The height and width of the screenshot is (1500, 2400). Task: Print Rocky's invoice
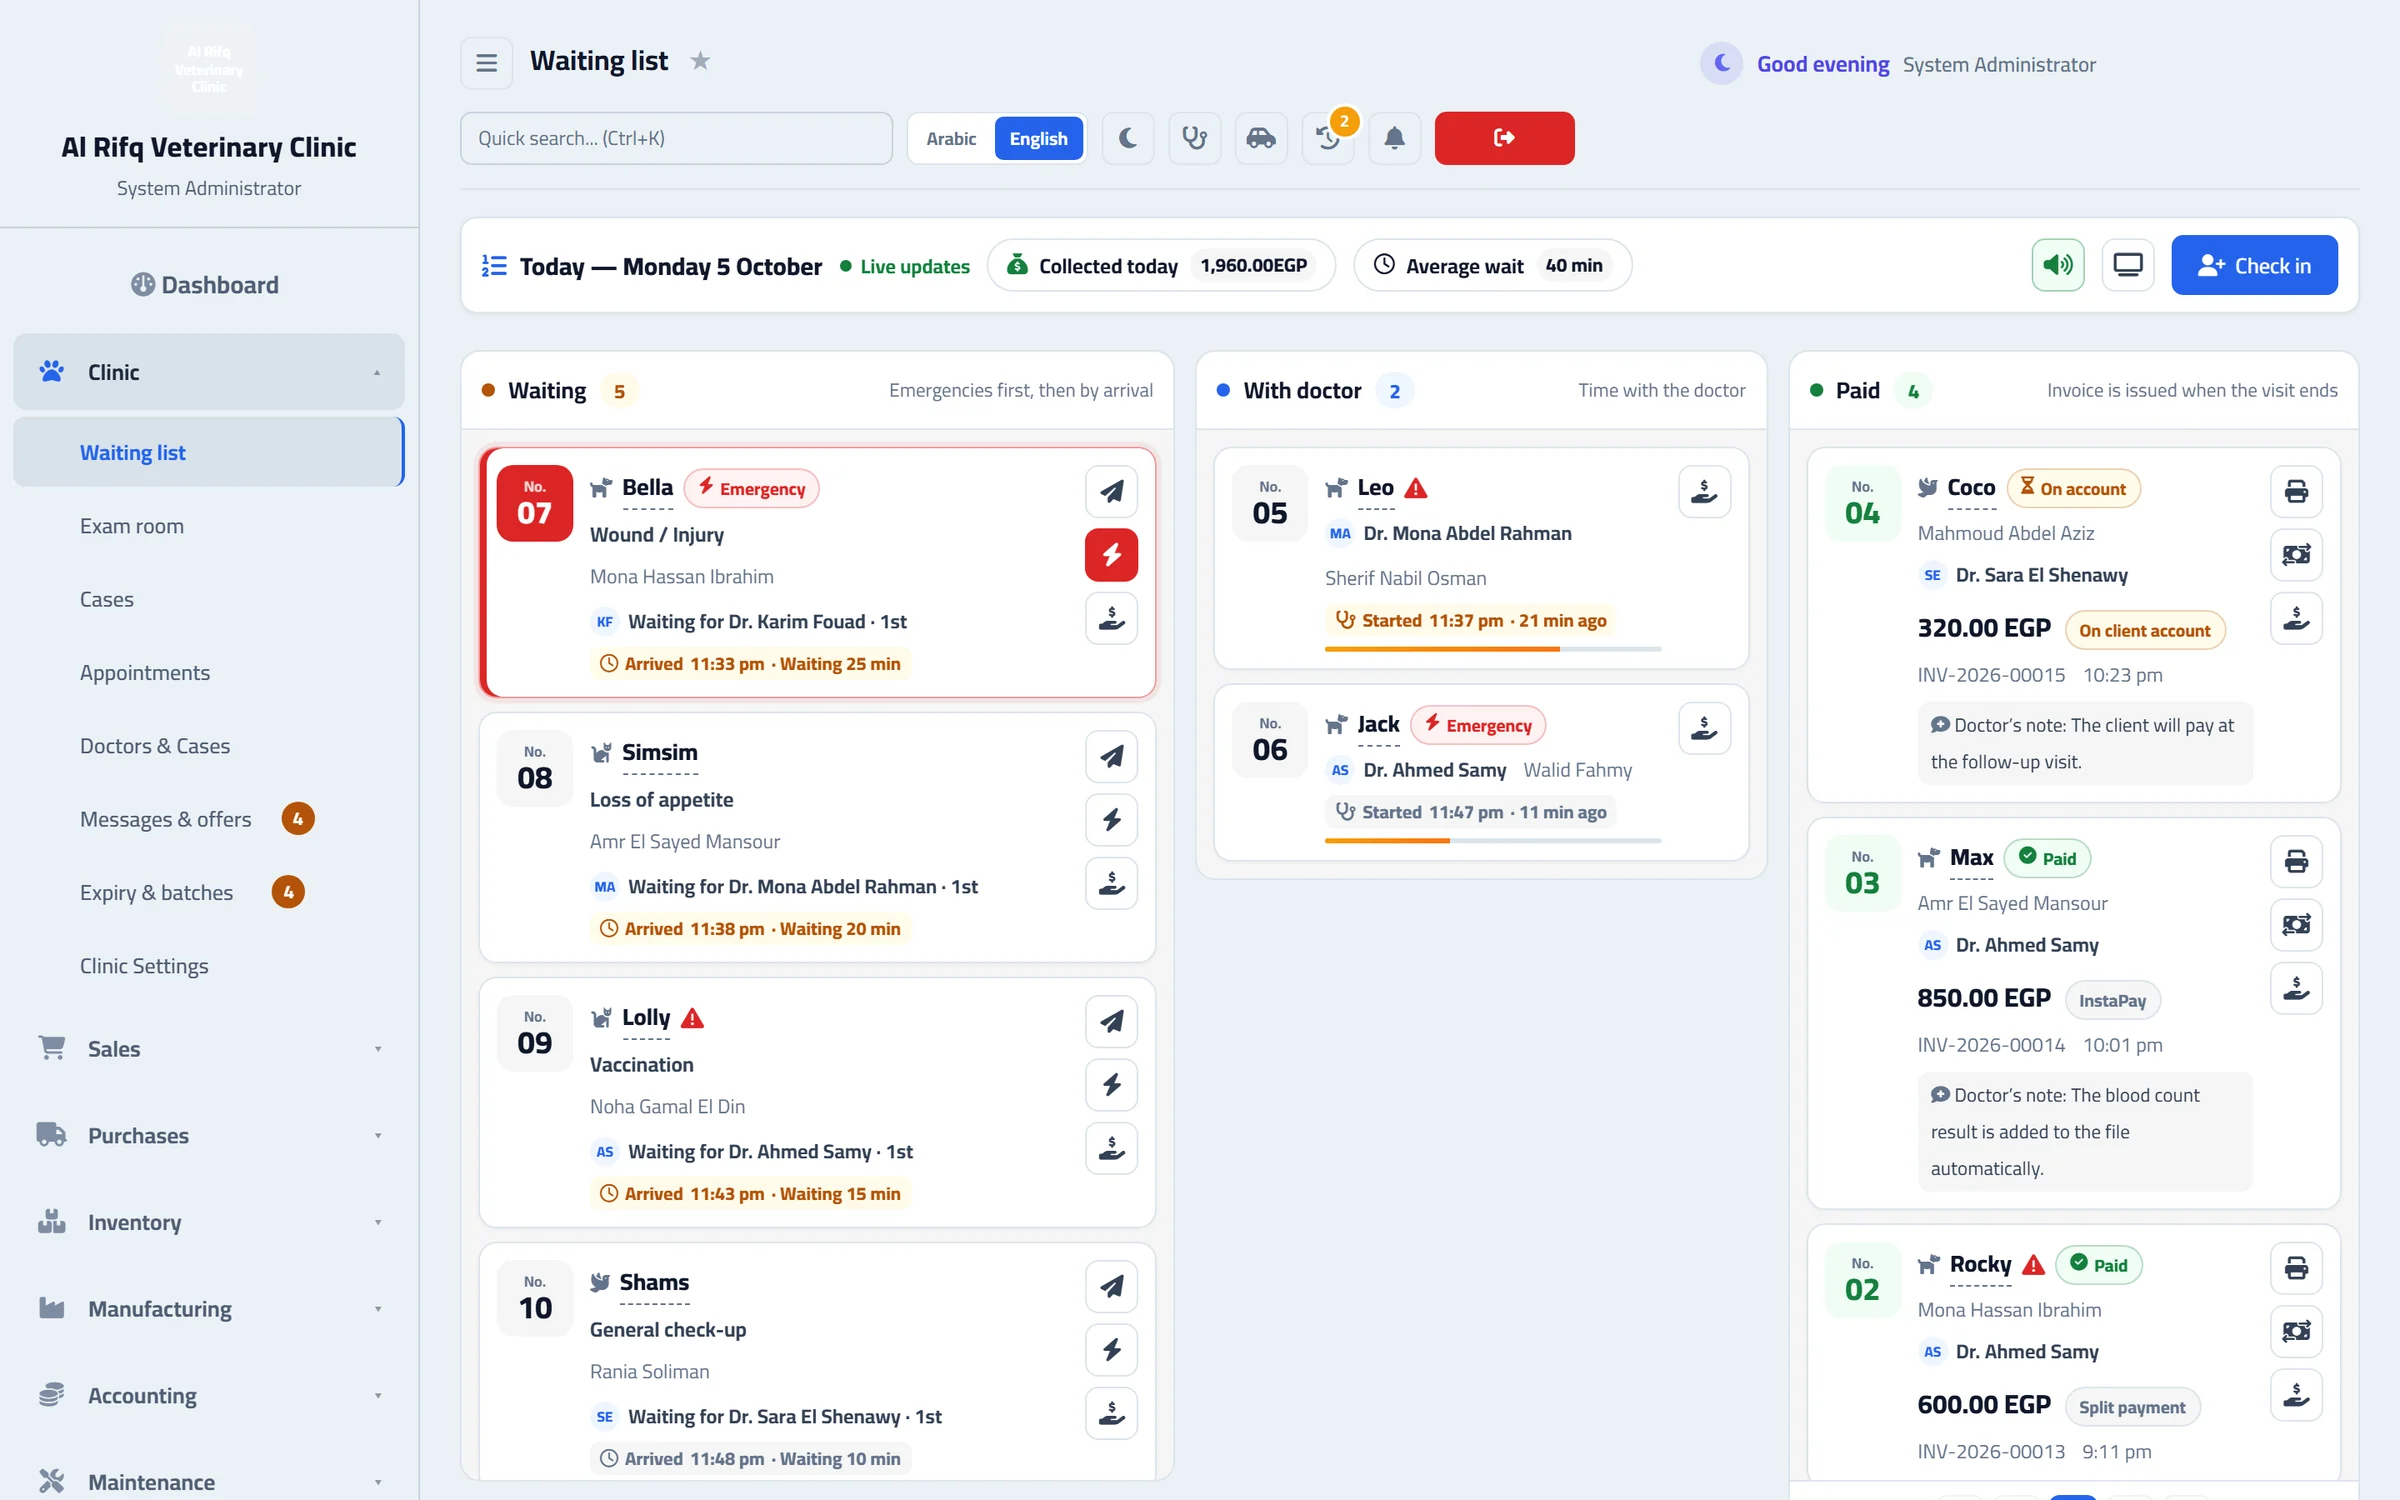click(x=2296, y=1268)
